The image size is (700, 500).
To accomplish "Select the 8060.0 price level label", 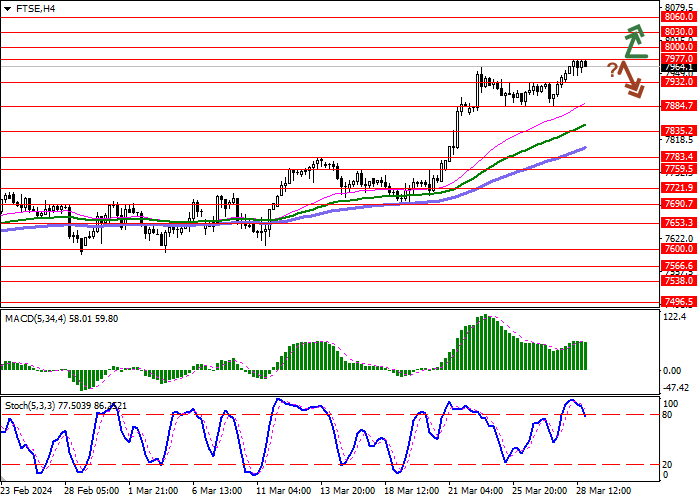I will click(679, 17).
